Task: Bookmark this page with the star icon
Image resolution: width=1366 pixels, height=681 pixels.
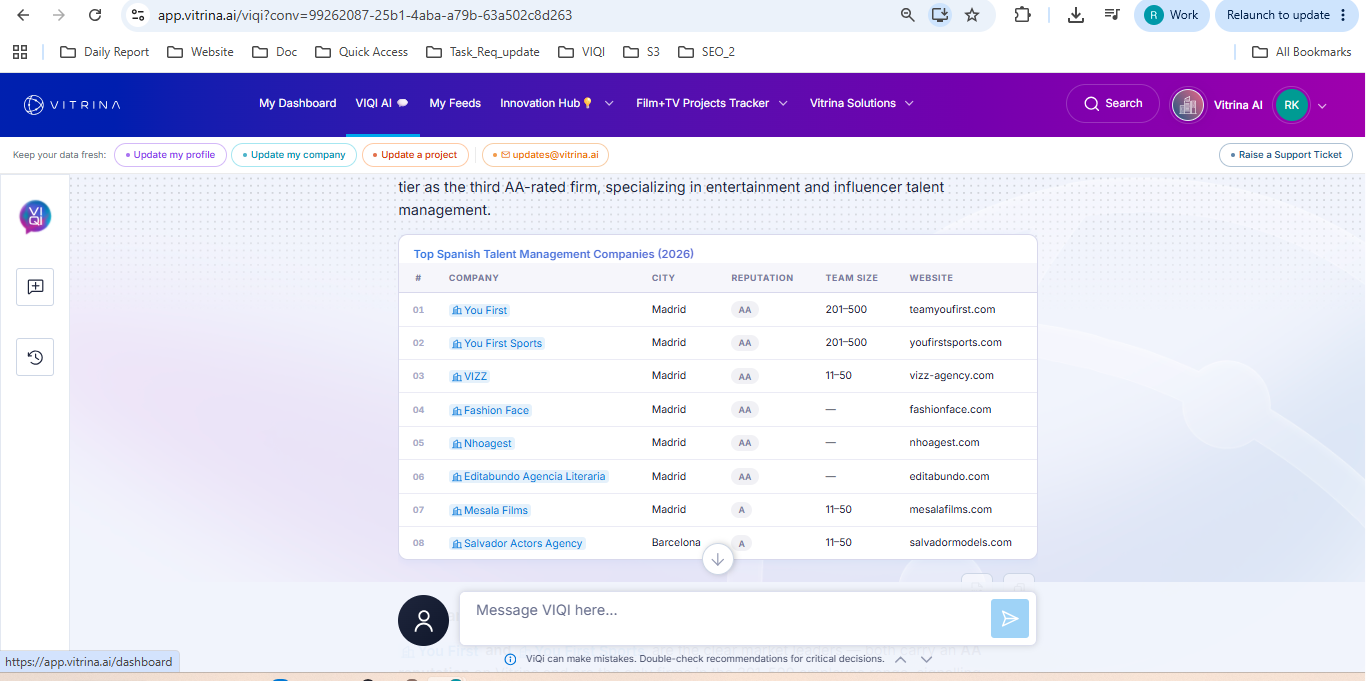Action: tap(972, 15)
